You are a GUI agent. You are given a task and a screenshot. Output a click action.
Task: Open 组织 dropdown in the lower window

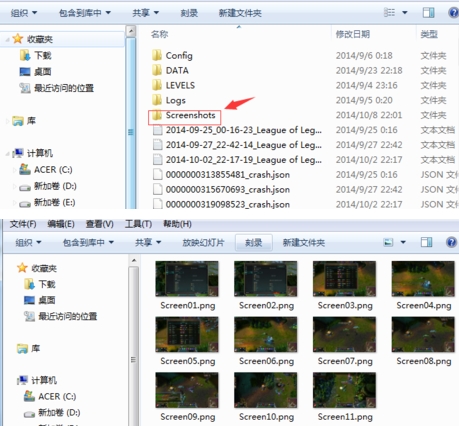point(28,242)
